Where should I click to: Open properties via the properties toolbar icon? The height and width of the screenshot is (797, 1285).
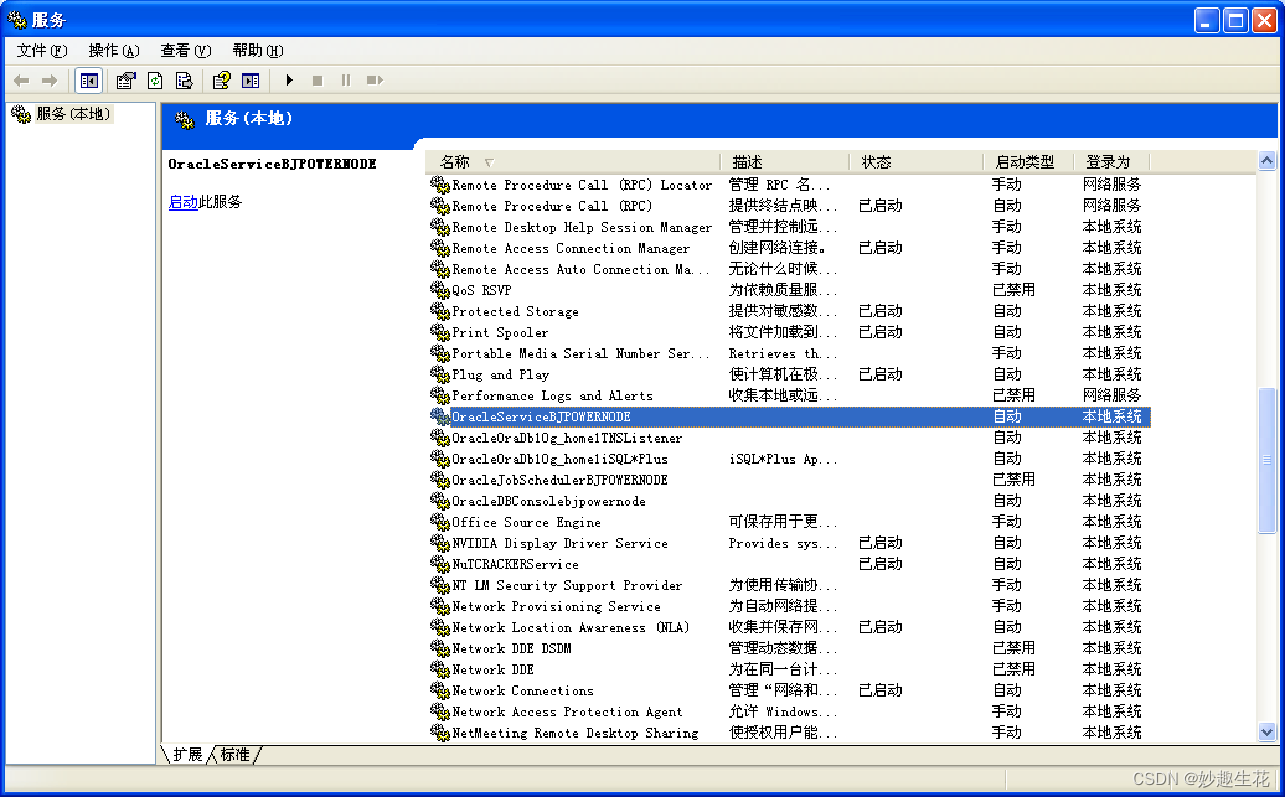pyautogui.click(x=124, y=80)
